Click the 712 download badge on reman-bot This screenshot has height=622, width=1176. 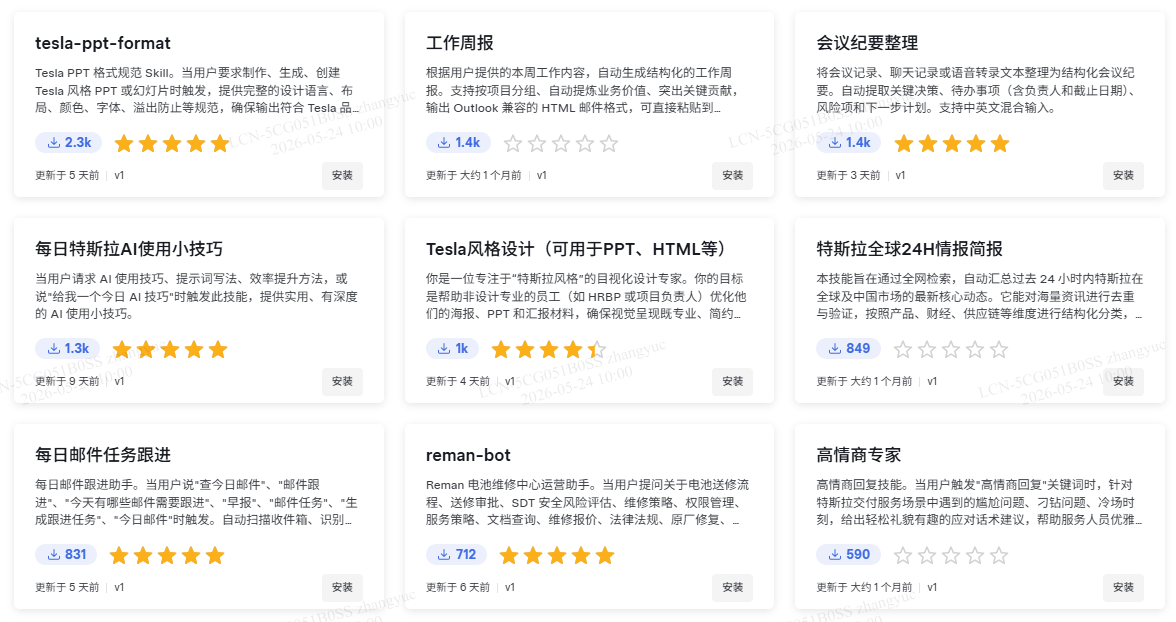pos(457,554)
